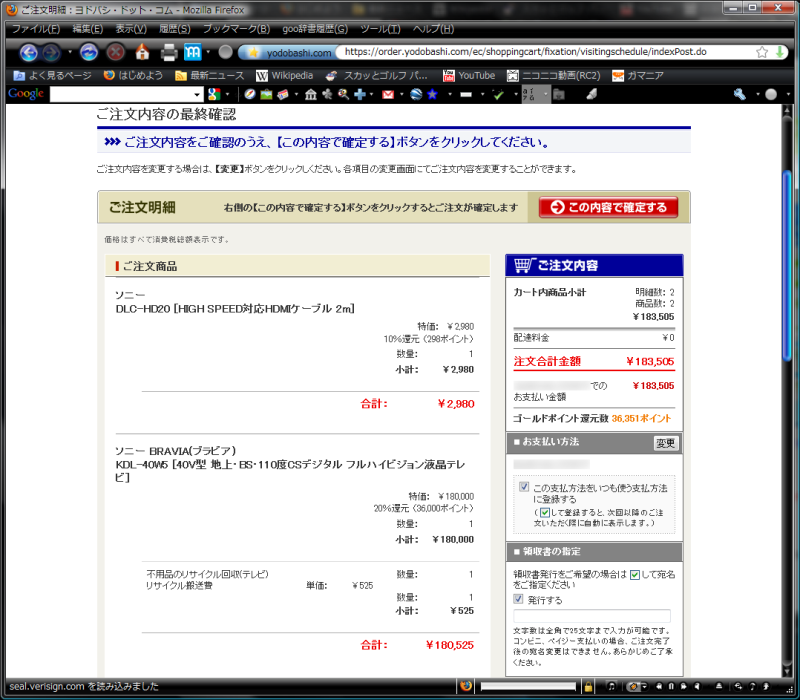Screen dimensions: 800x700
Task: Open dropdown next to the checkmark icon
Action: coord(516,95)
